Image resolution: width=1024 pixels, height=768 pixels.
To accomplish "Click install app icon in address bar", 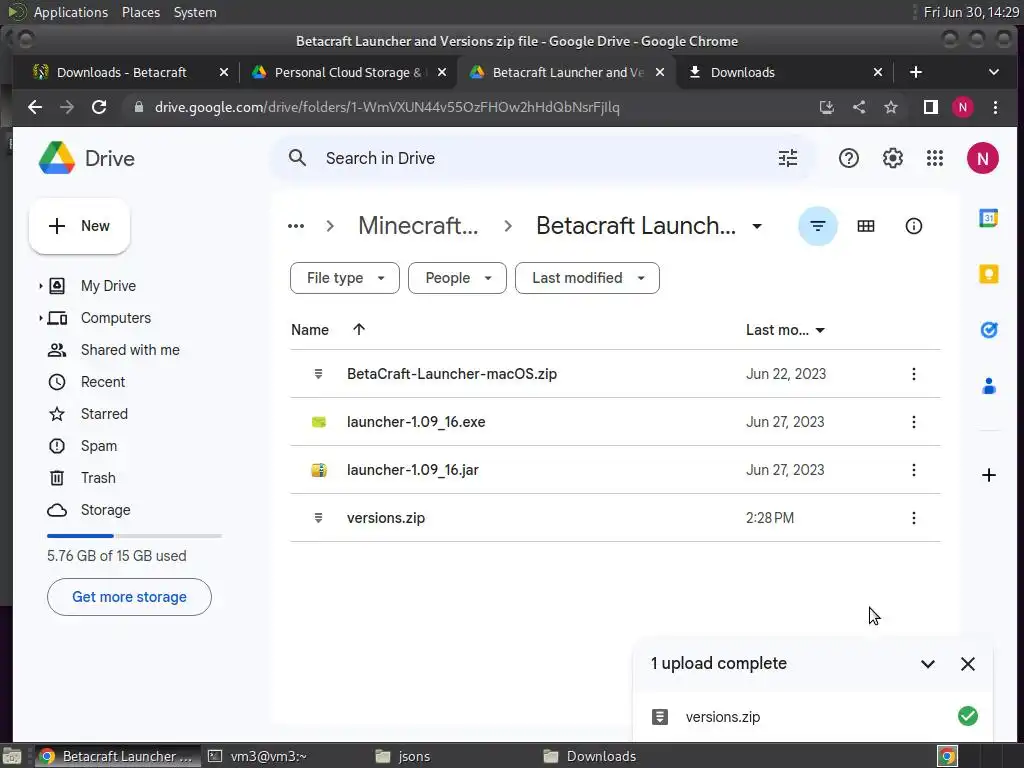I will (827, 107).
